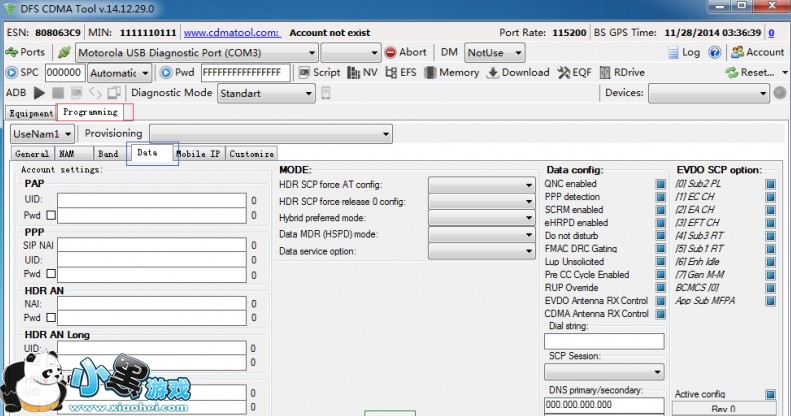Click the round indicator beside Devices
791x416 pixels.
779,93
